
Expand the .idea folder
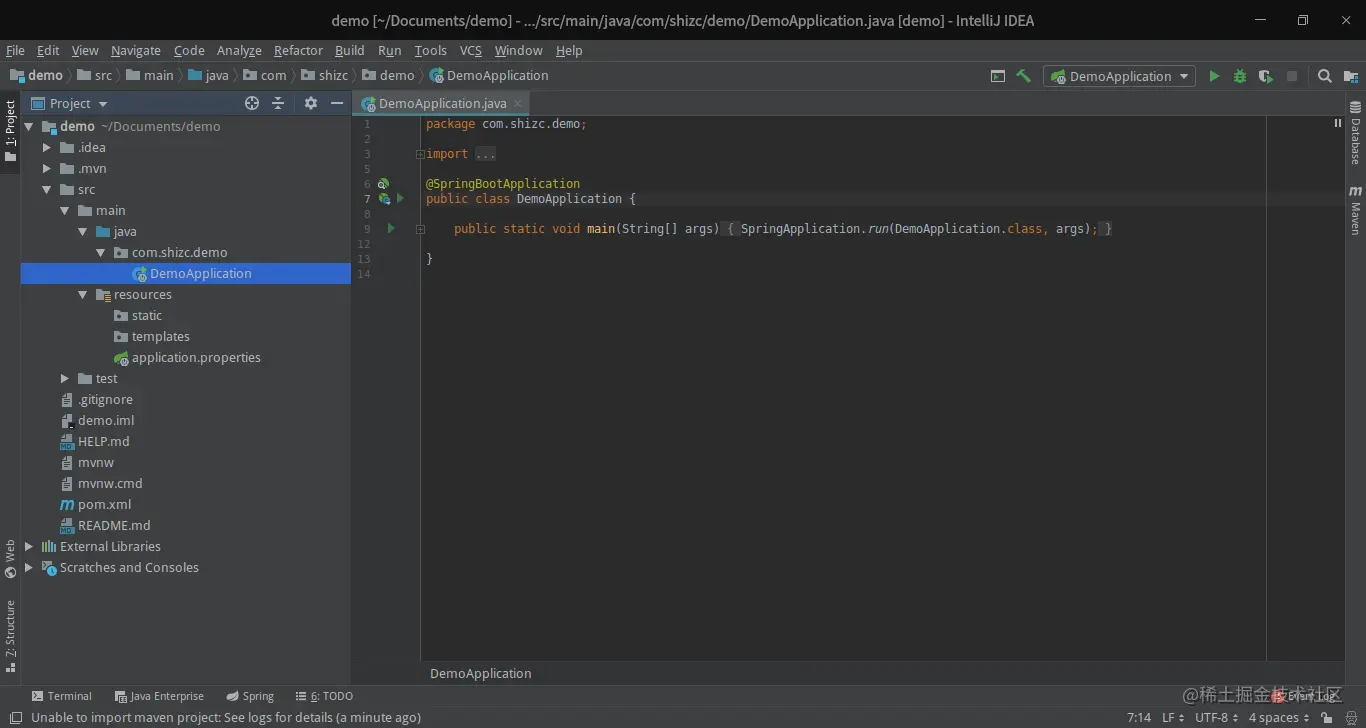(x=47, y=148)
